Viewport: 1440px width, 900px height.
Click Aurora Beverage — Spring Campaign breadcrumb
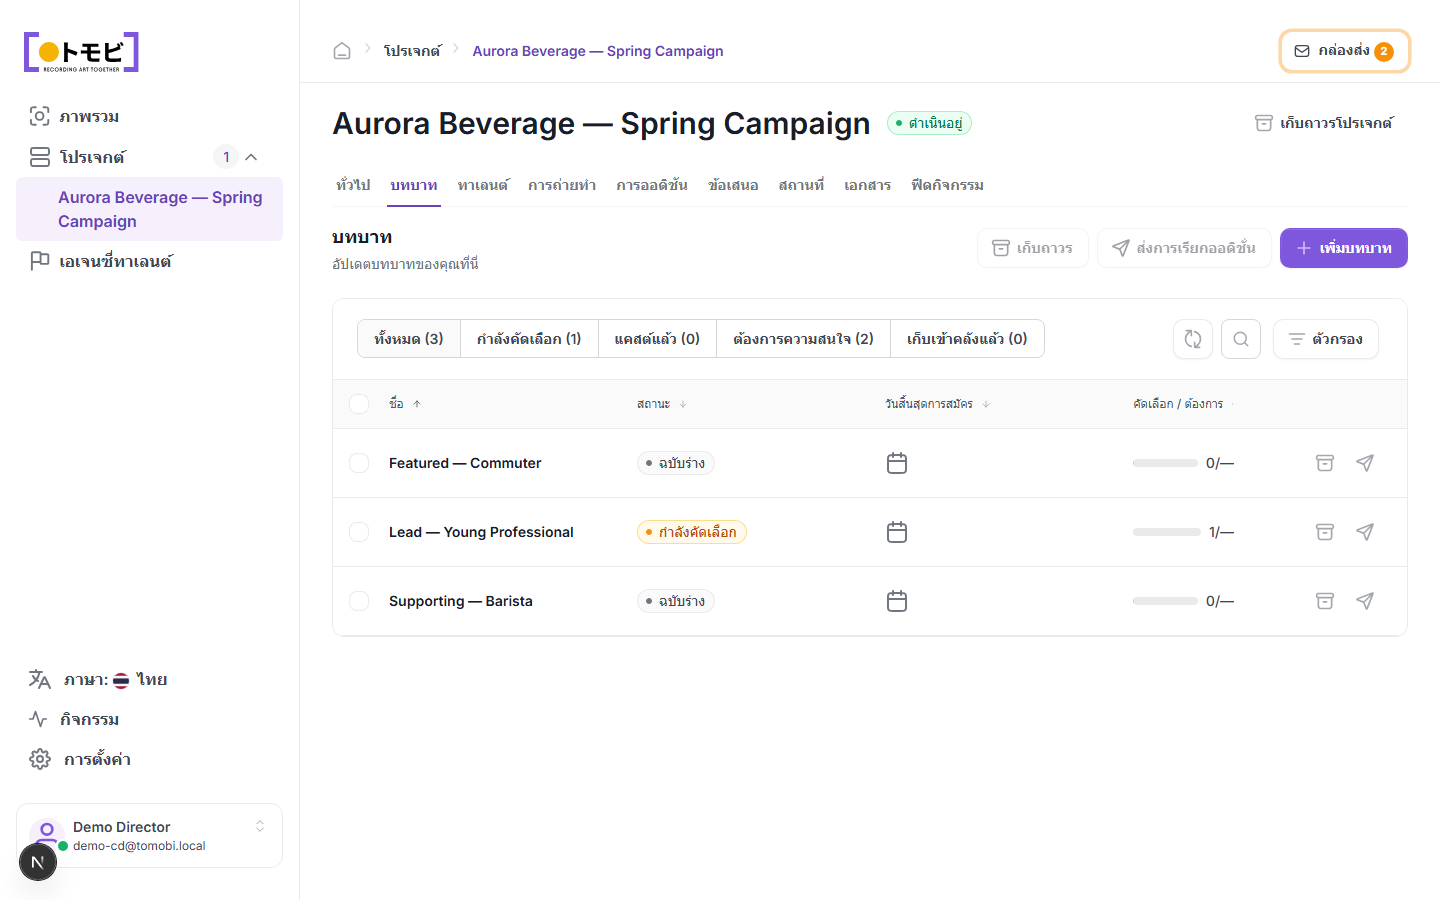tap(598, 51)
